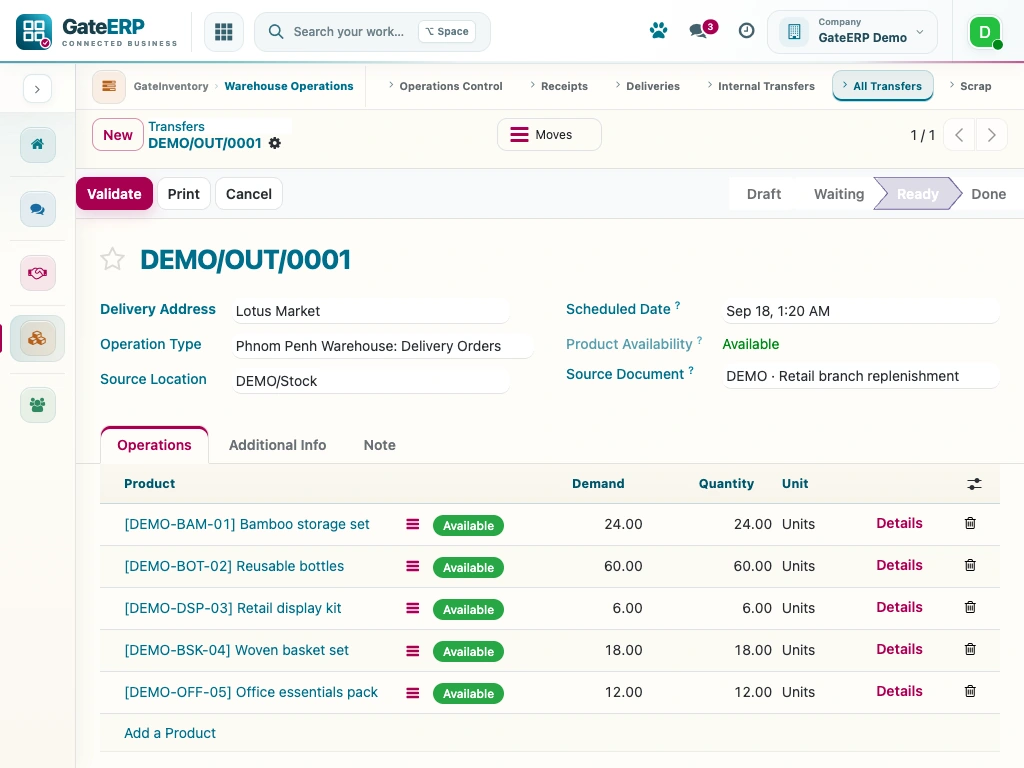Expand the left sidebar arrow

pos(37,89)
